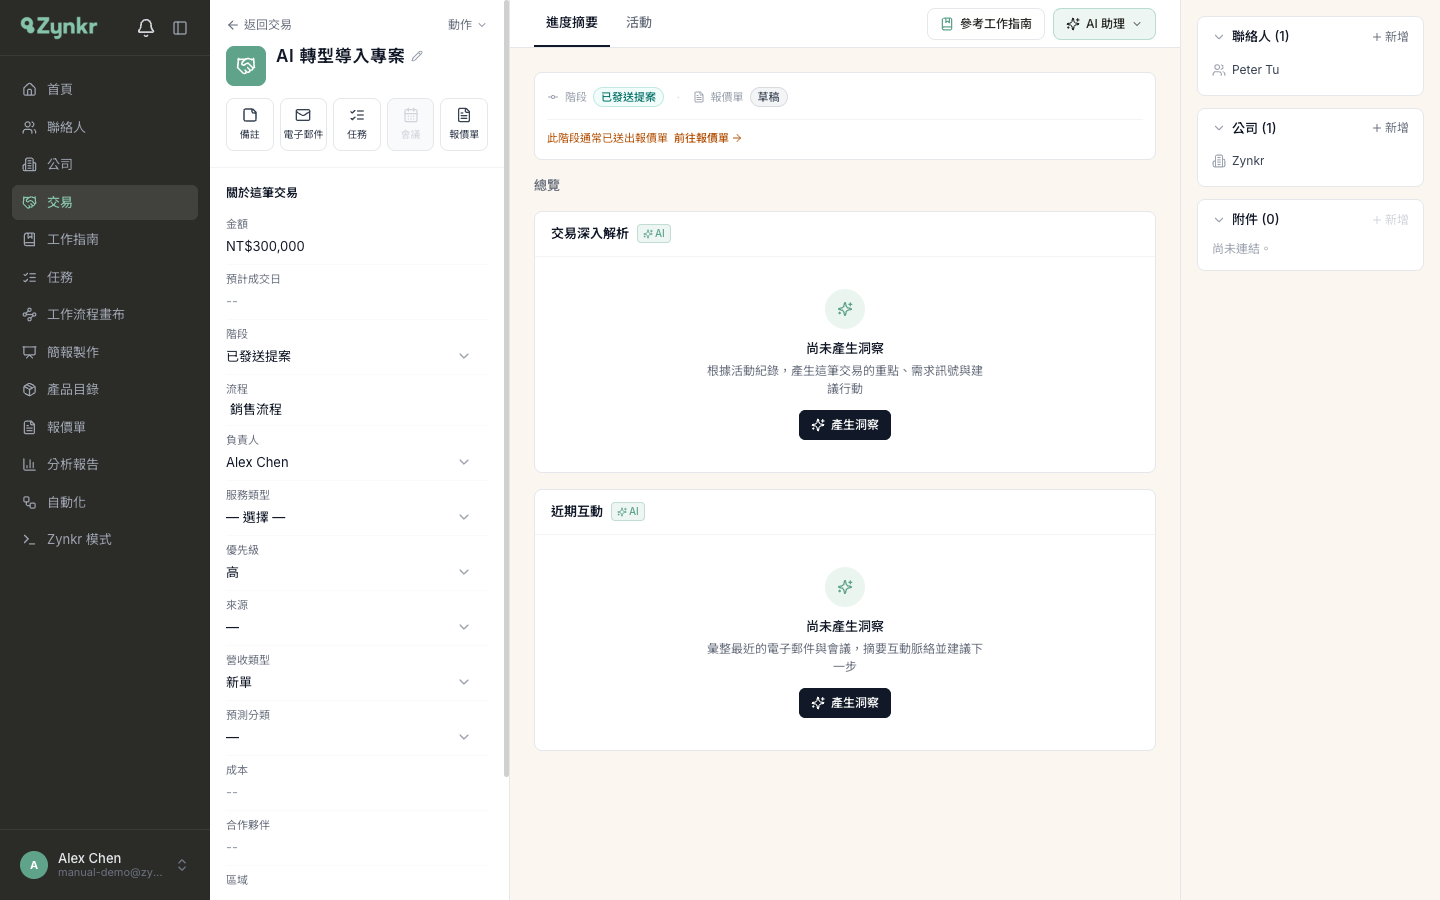1440x900 pixels.
Task: Click the 成本 empty field
Action: (357, 792)
